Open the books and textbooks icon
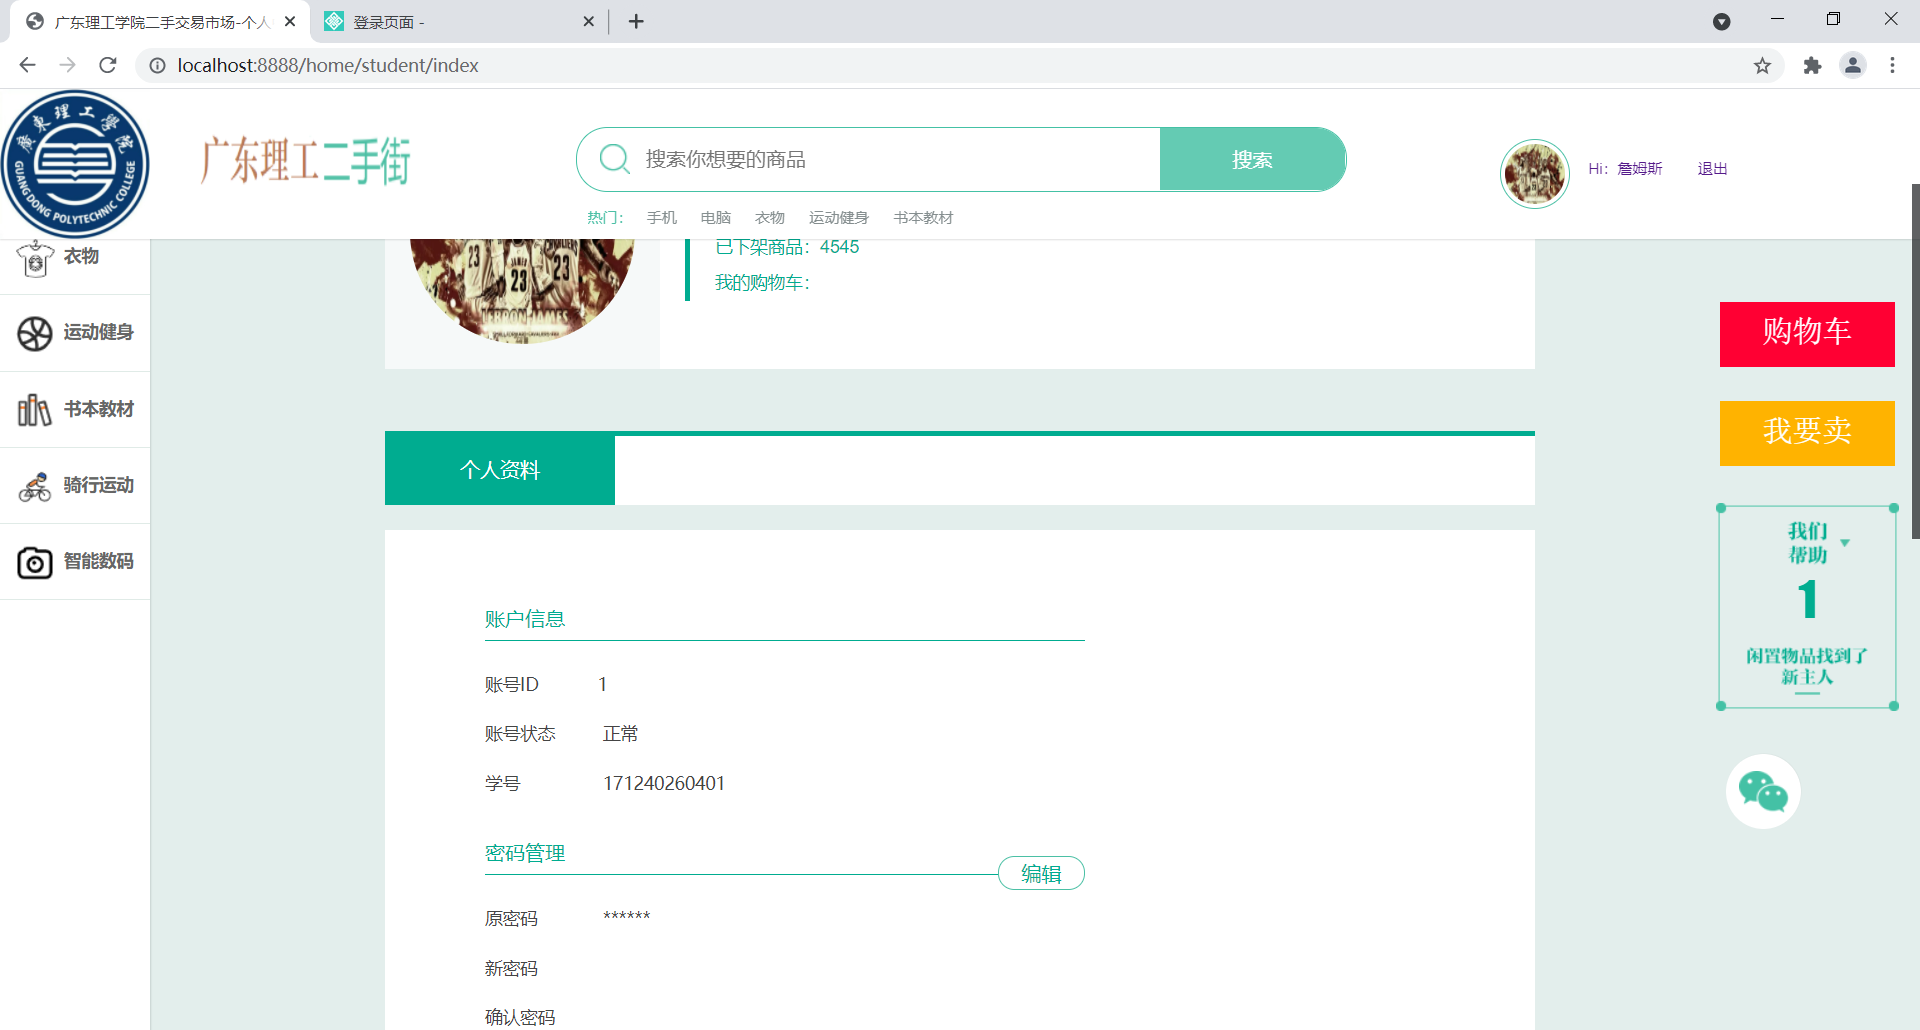 point(35,409)
